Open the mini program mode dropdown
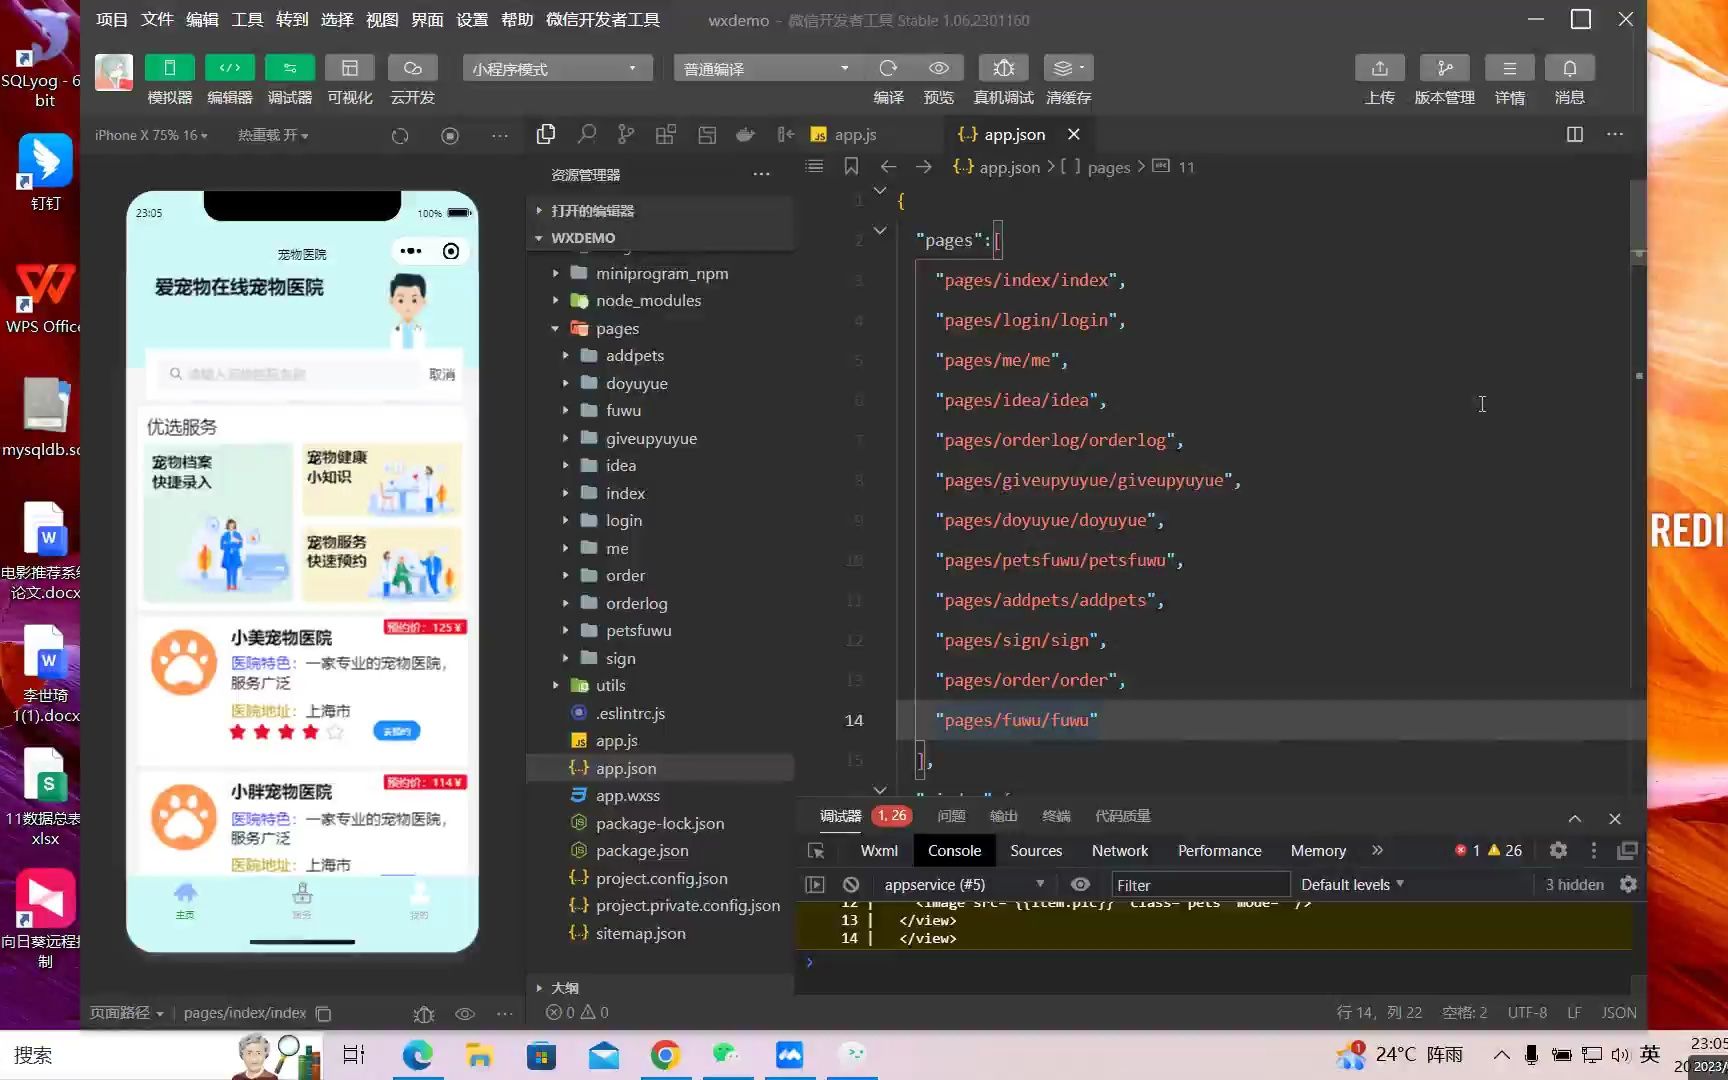Viewport: 1728px width, 1080px height. pos(557,68)
